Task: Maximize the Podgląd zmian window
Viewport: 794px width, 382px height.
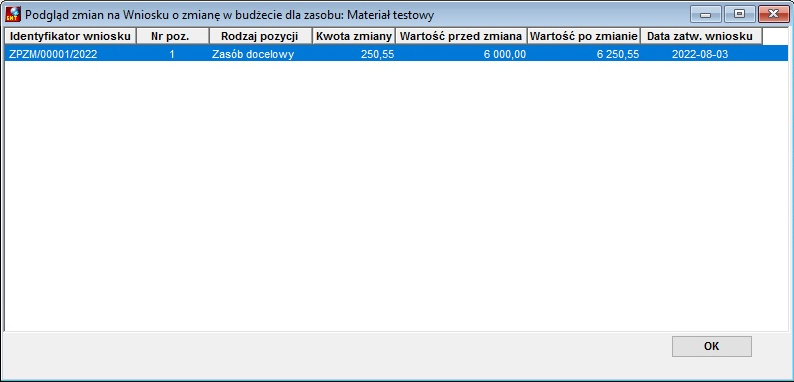Action: tap(739, 14)
